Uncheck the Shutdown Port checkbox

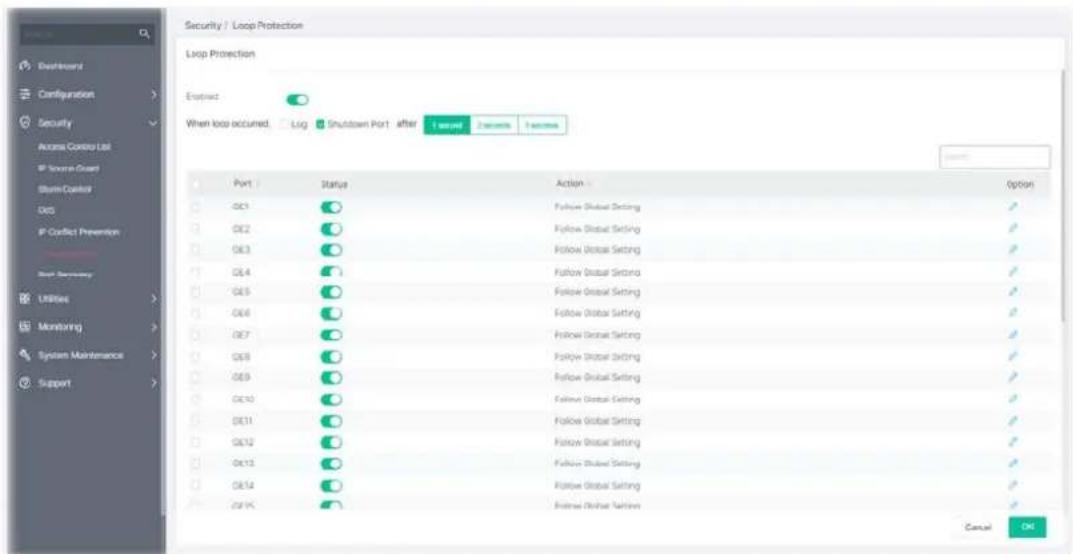pyautogui.click(x=319, y=124)
